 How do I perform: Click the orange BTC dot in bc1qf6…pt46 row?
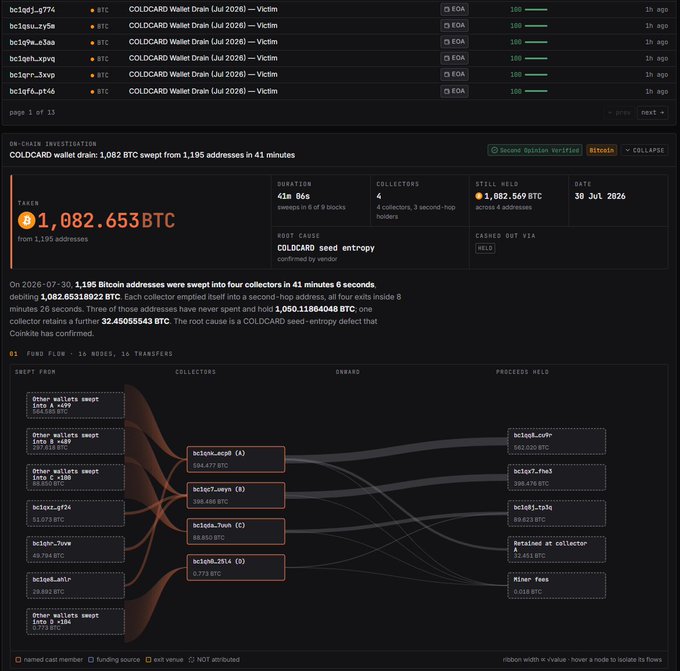pos(92,92)
